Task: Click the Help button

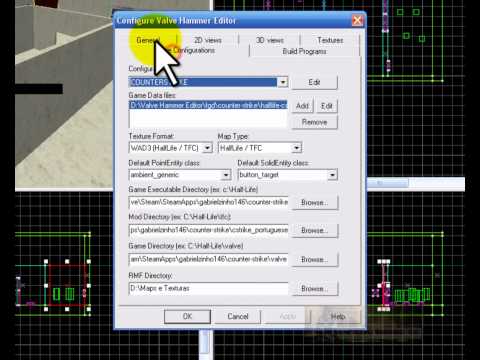Action: pos(338,316)
